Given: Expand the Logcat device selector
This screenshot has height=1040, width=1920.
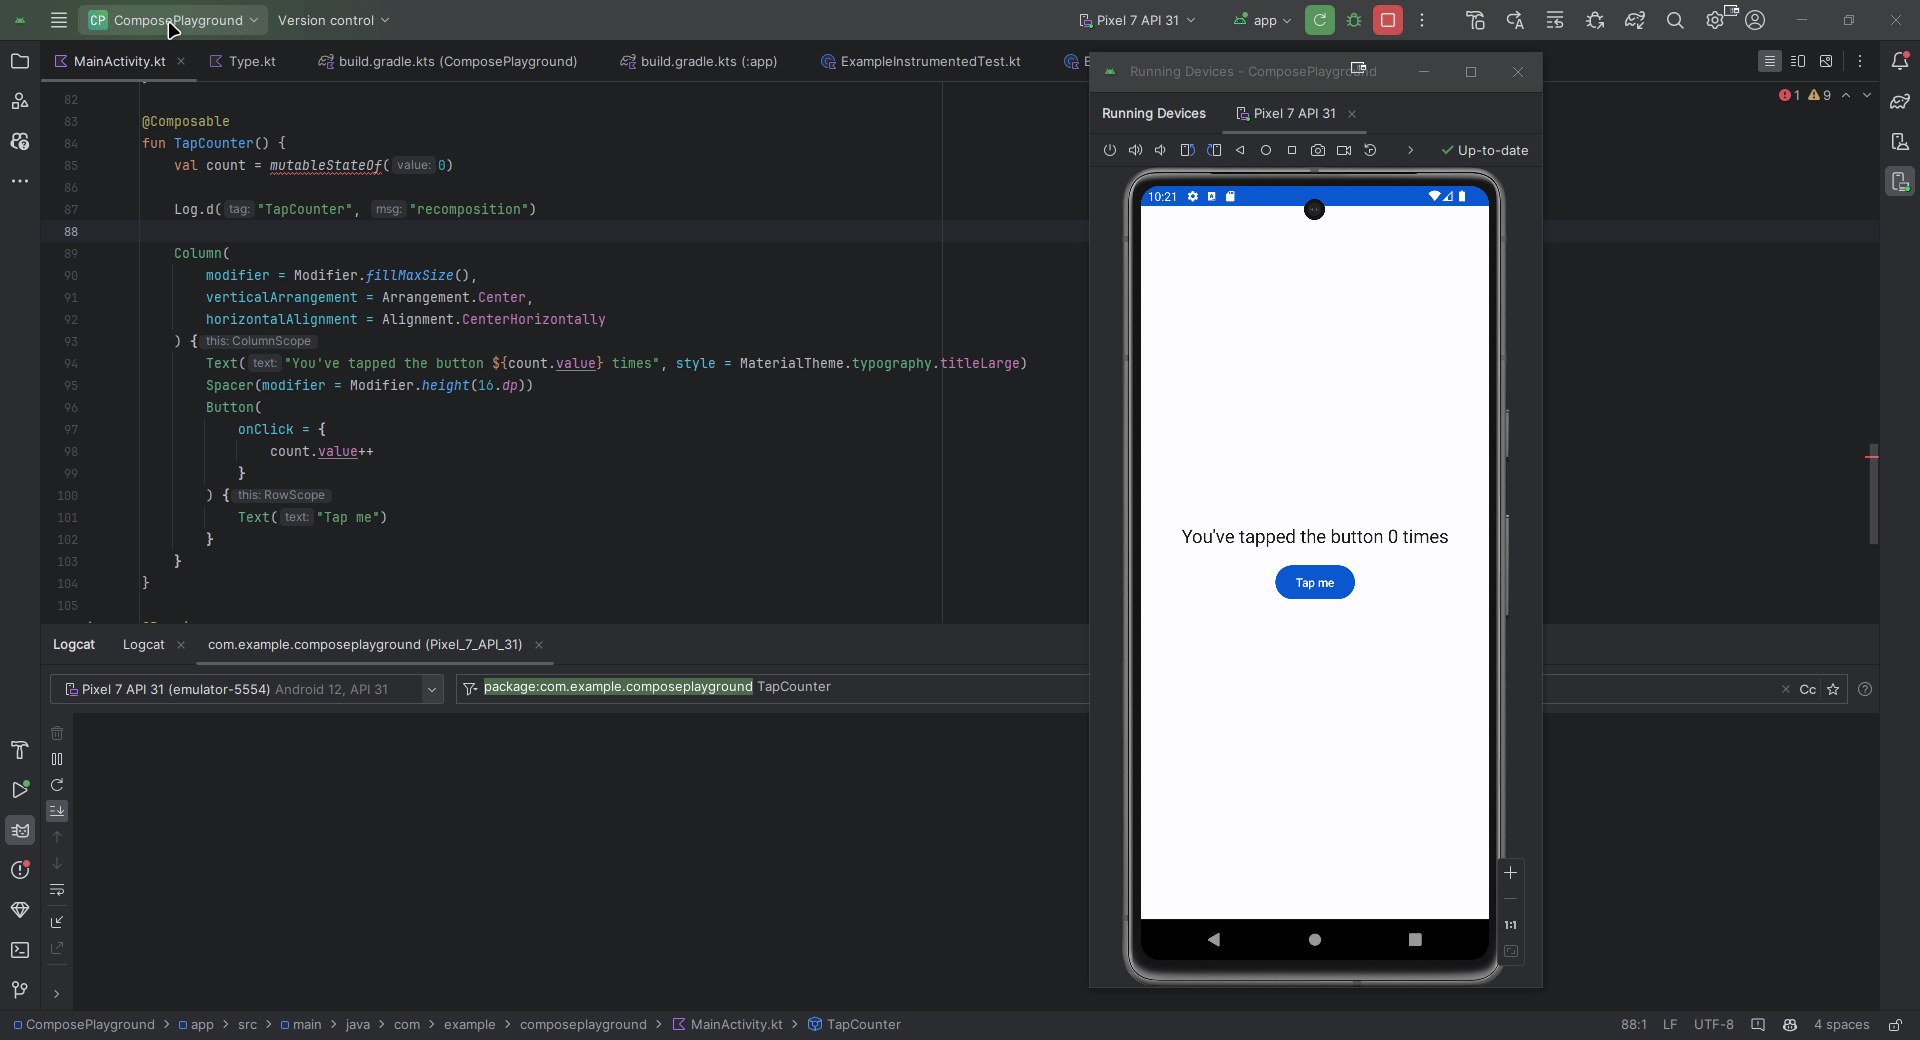Looking at the screenshot, I should pos(431,690).
